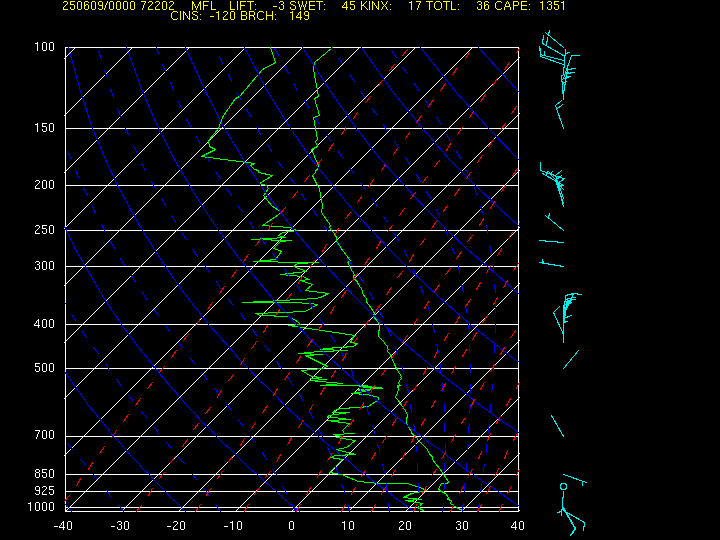Click the BRCH value 149
Viewport: 720px width, 540px height.
(299, 16)
